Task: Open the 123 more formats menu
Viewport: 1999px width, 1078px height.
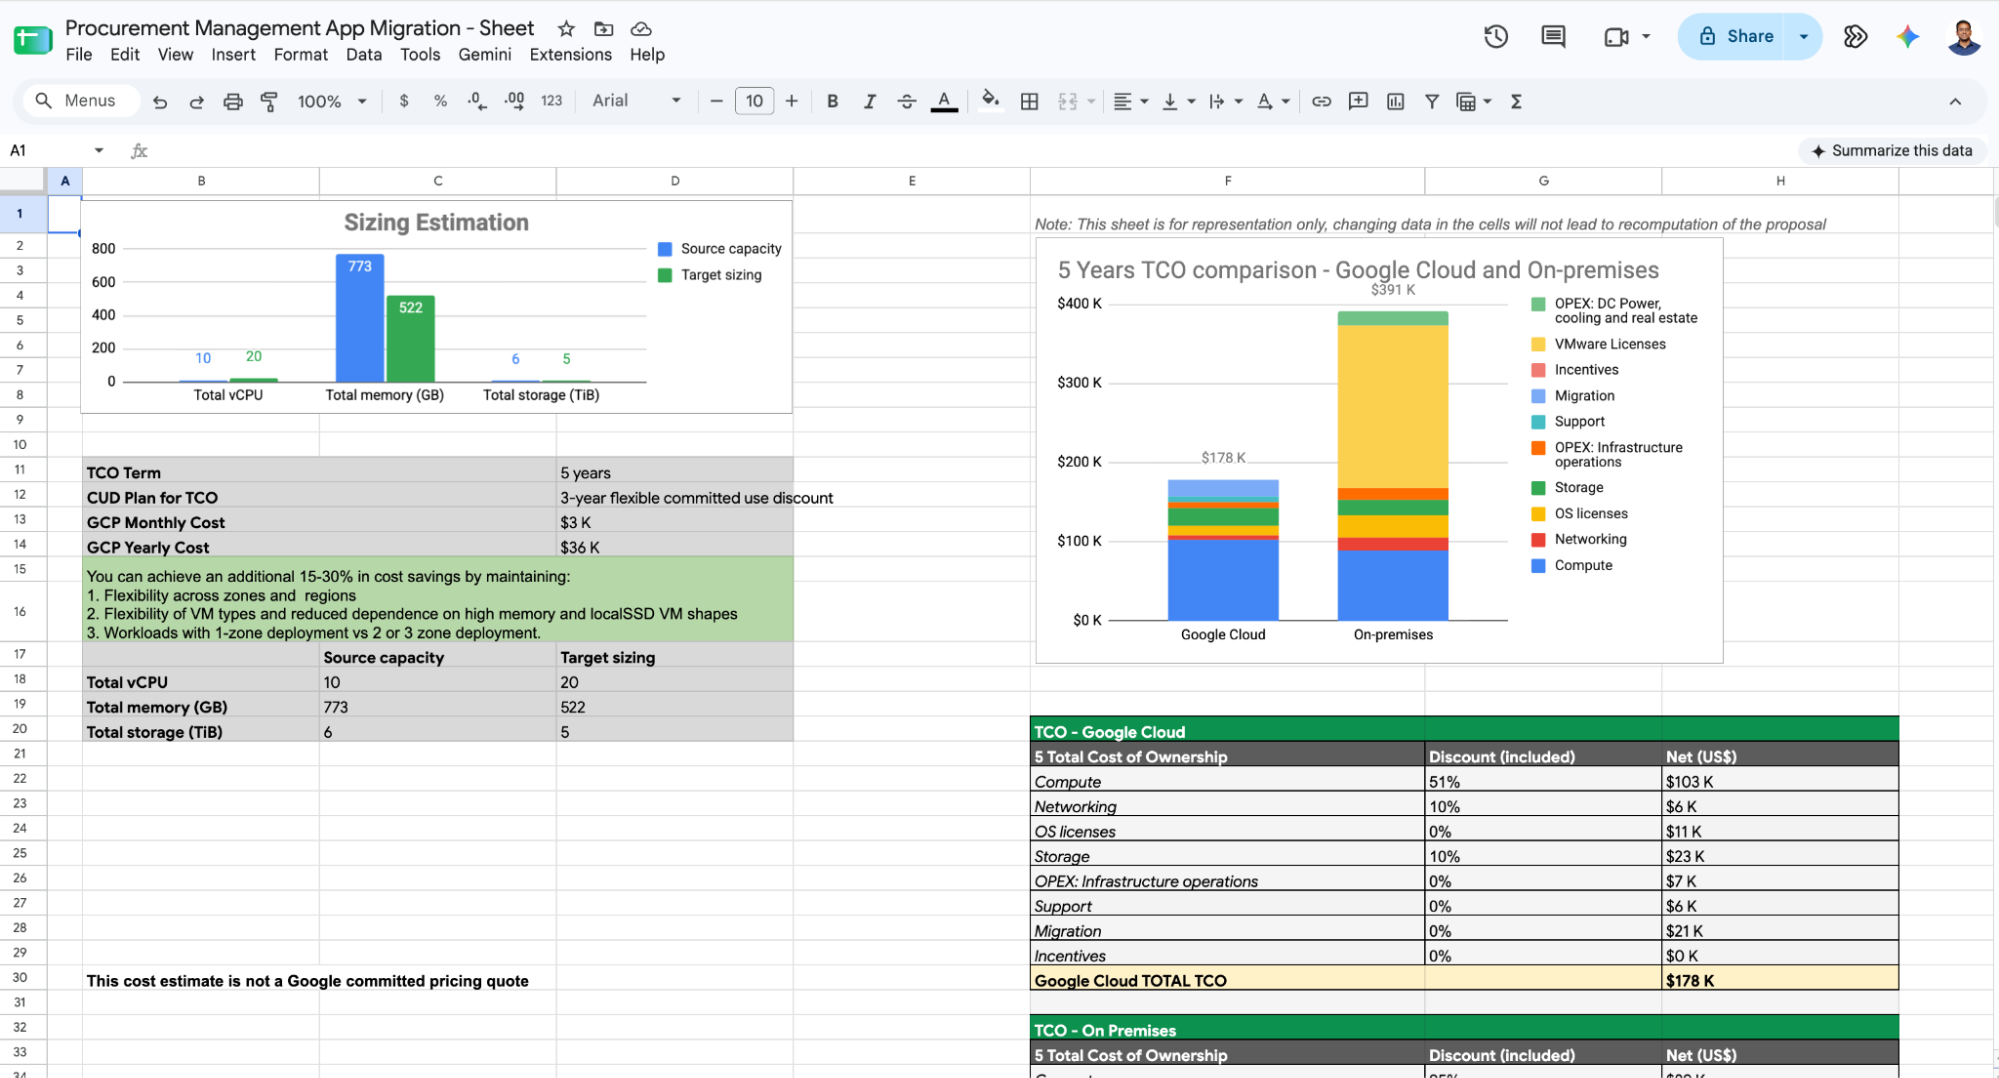Action: [551, 101]
